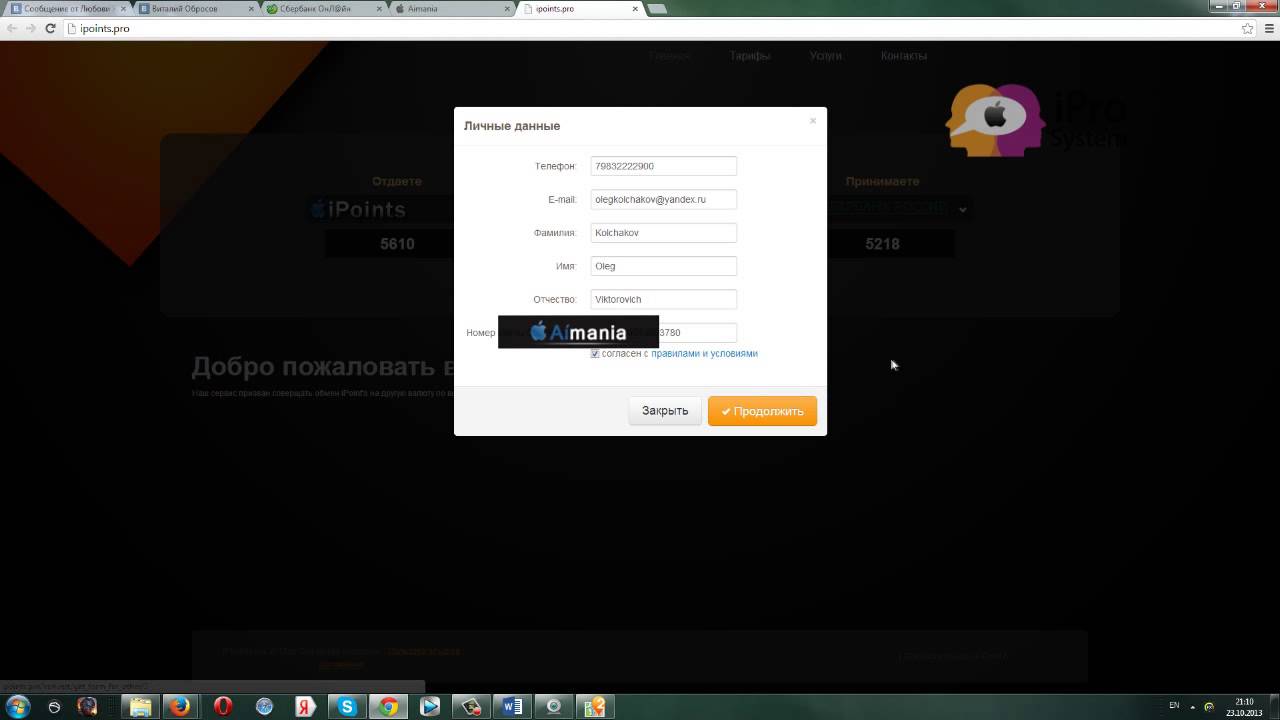Open Microsoft Word from taskbar
Viewport: 1280px width, 720px height.
click(x=513, y=707)
